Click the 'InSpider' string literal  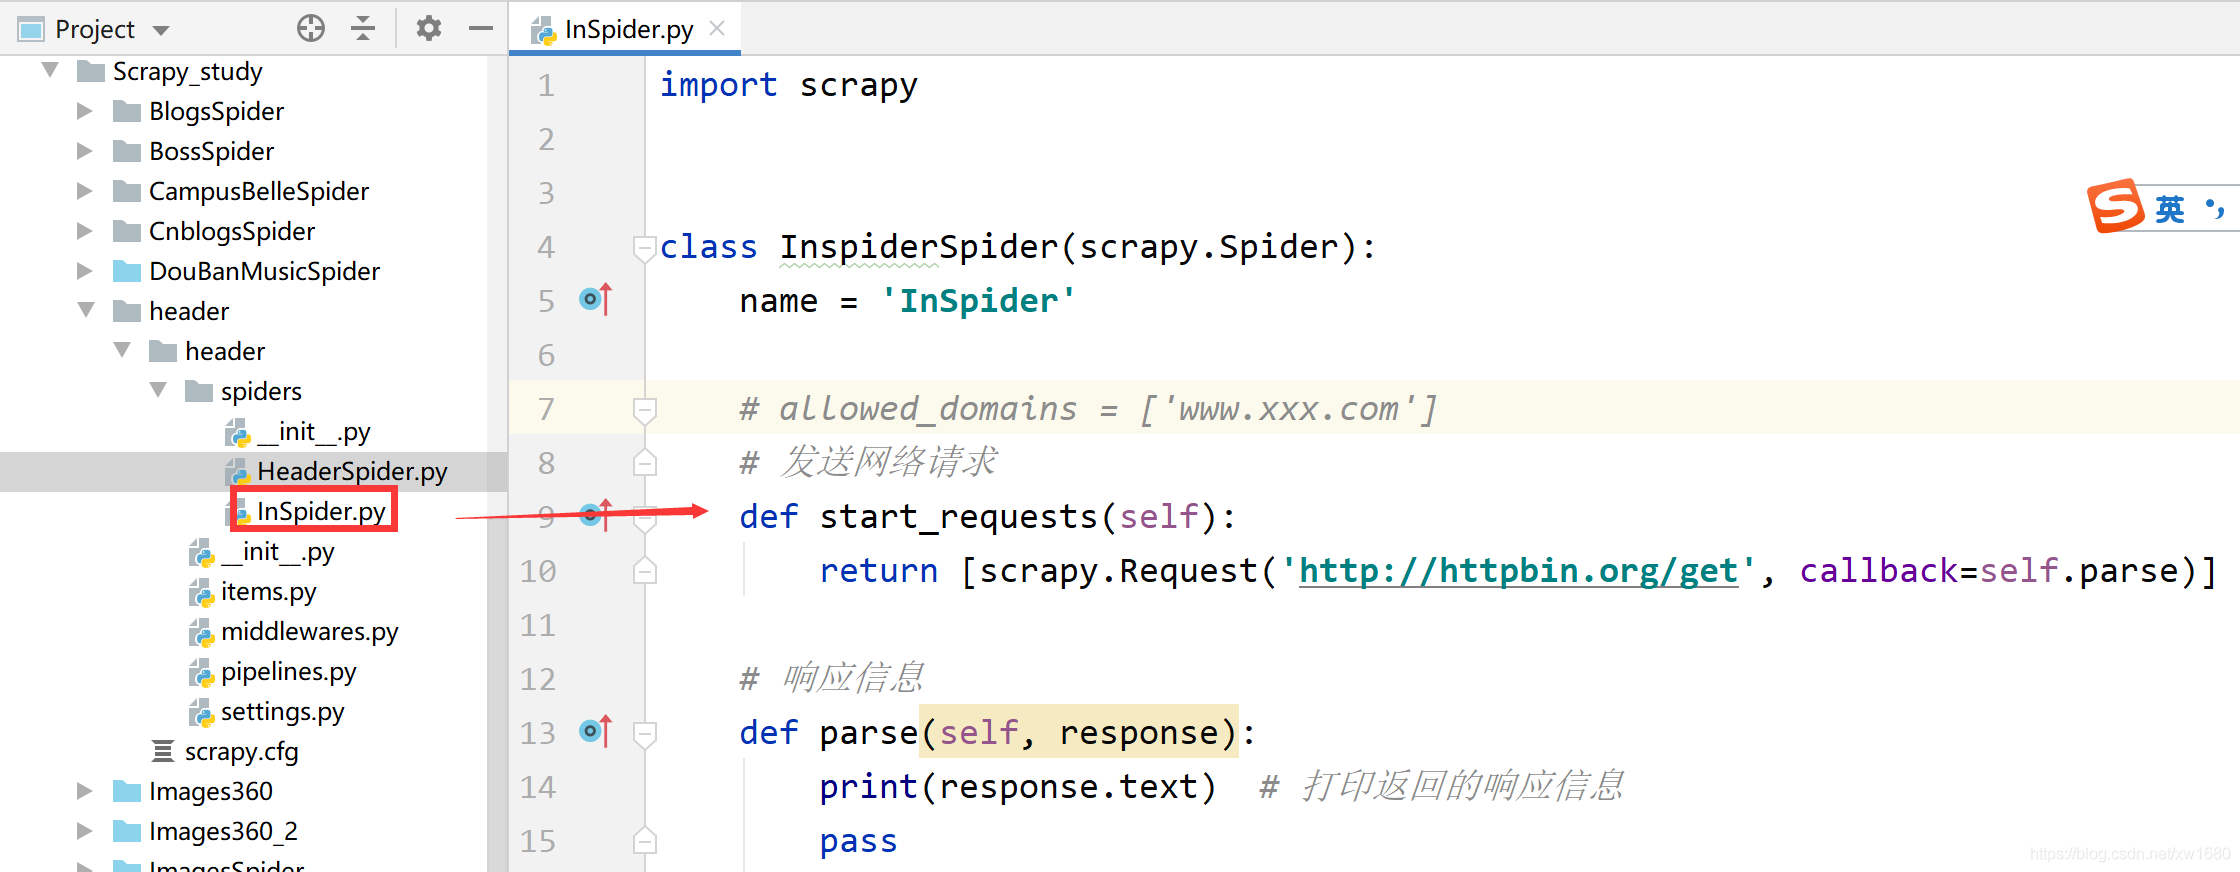pyautogui.click(x=978, y=301)
